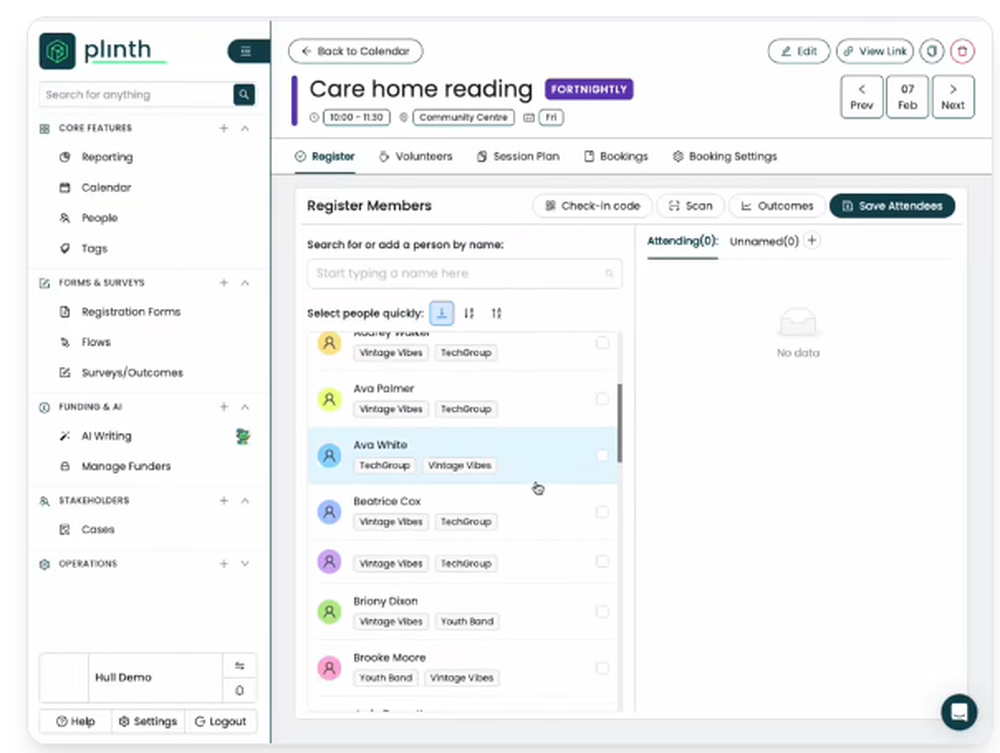The width and height of the screenshot is (1000, 753).
Task: Open Manage Funders in the sidebar
Action: 126,467
